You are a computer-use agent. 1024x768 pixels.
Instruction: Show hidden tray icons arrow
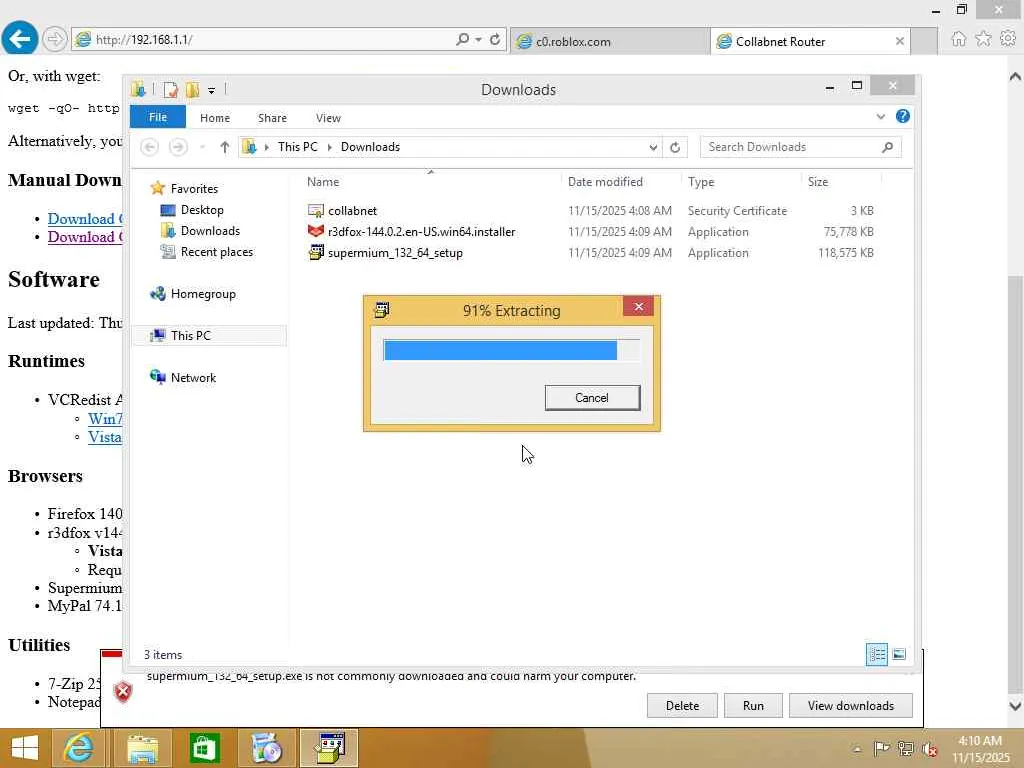[857, 749]
